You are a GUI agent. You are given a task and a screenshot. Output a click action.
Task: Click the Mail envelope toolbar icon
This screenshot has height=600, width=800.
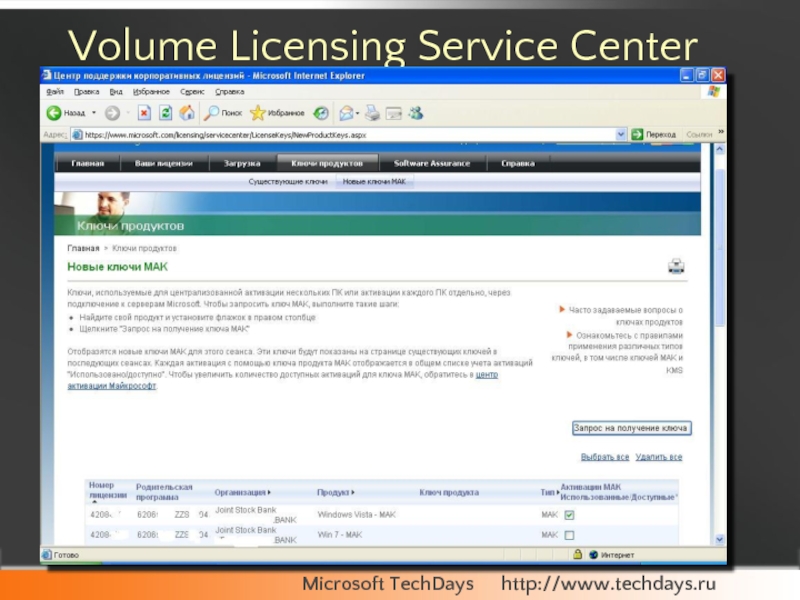tap(346, 113)
